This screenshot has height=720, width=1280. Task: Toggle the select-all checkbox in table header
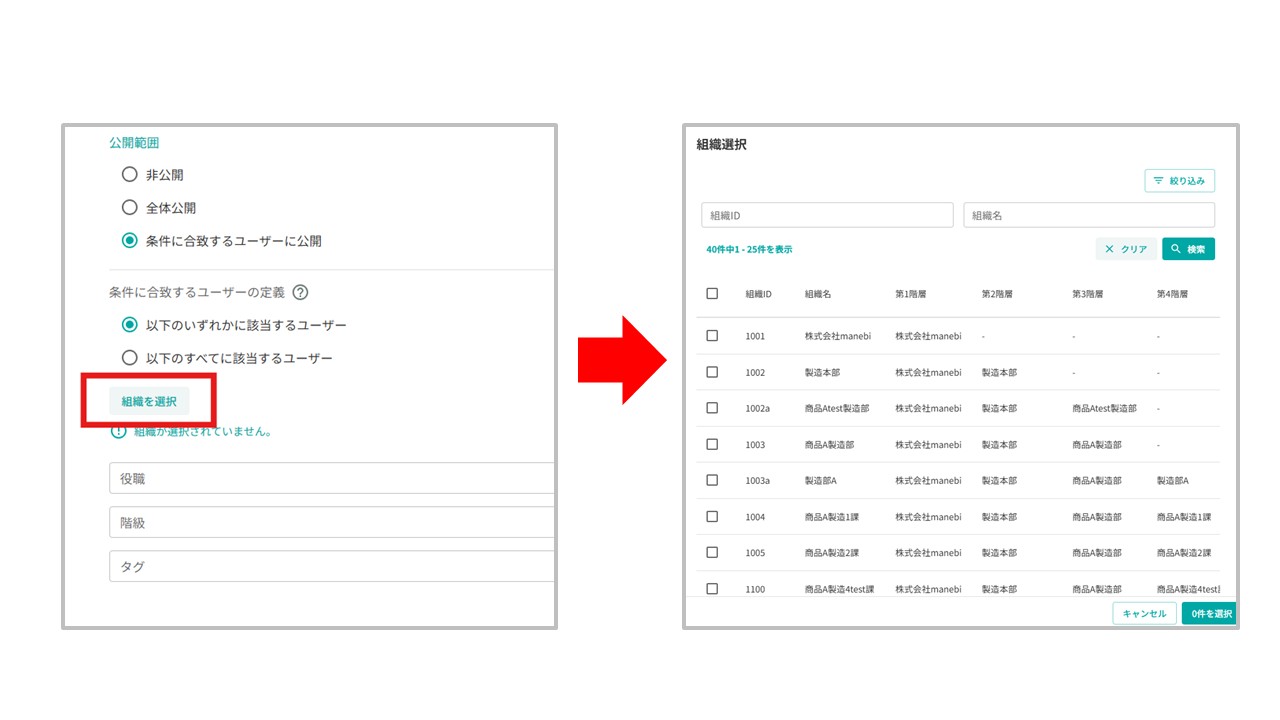pos(712,294)
